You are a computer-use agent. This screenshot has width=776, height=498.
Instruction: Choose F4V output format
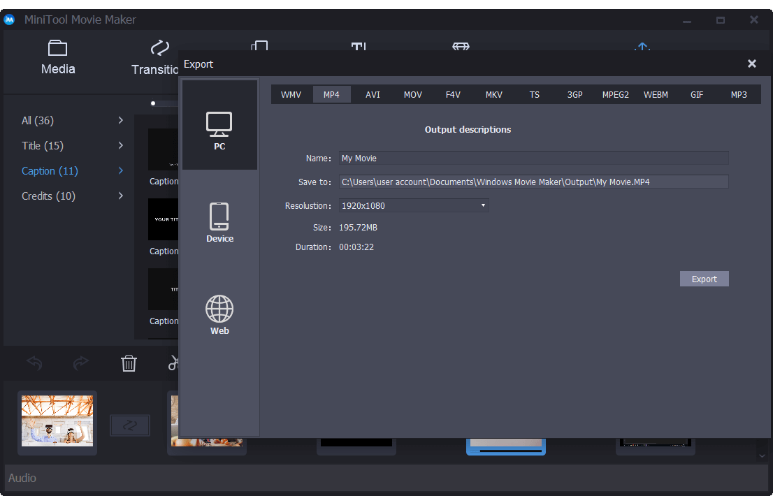tap(453, 95)
